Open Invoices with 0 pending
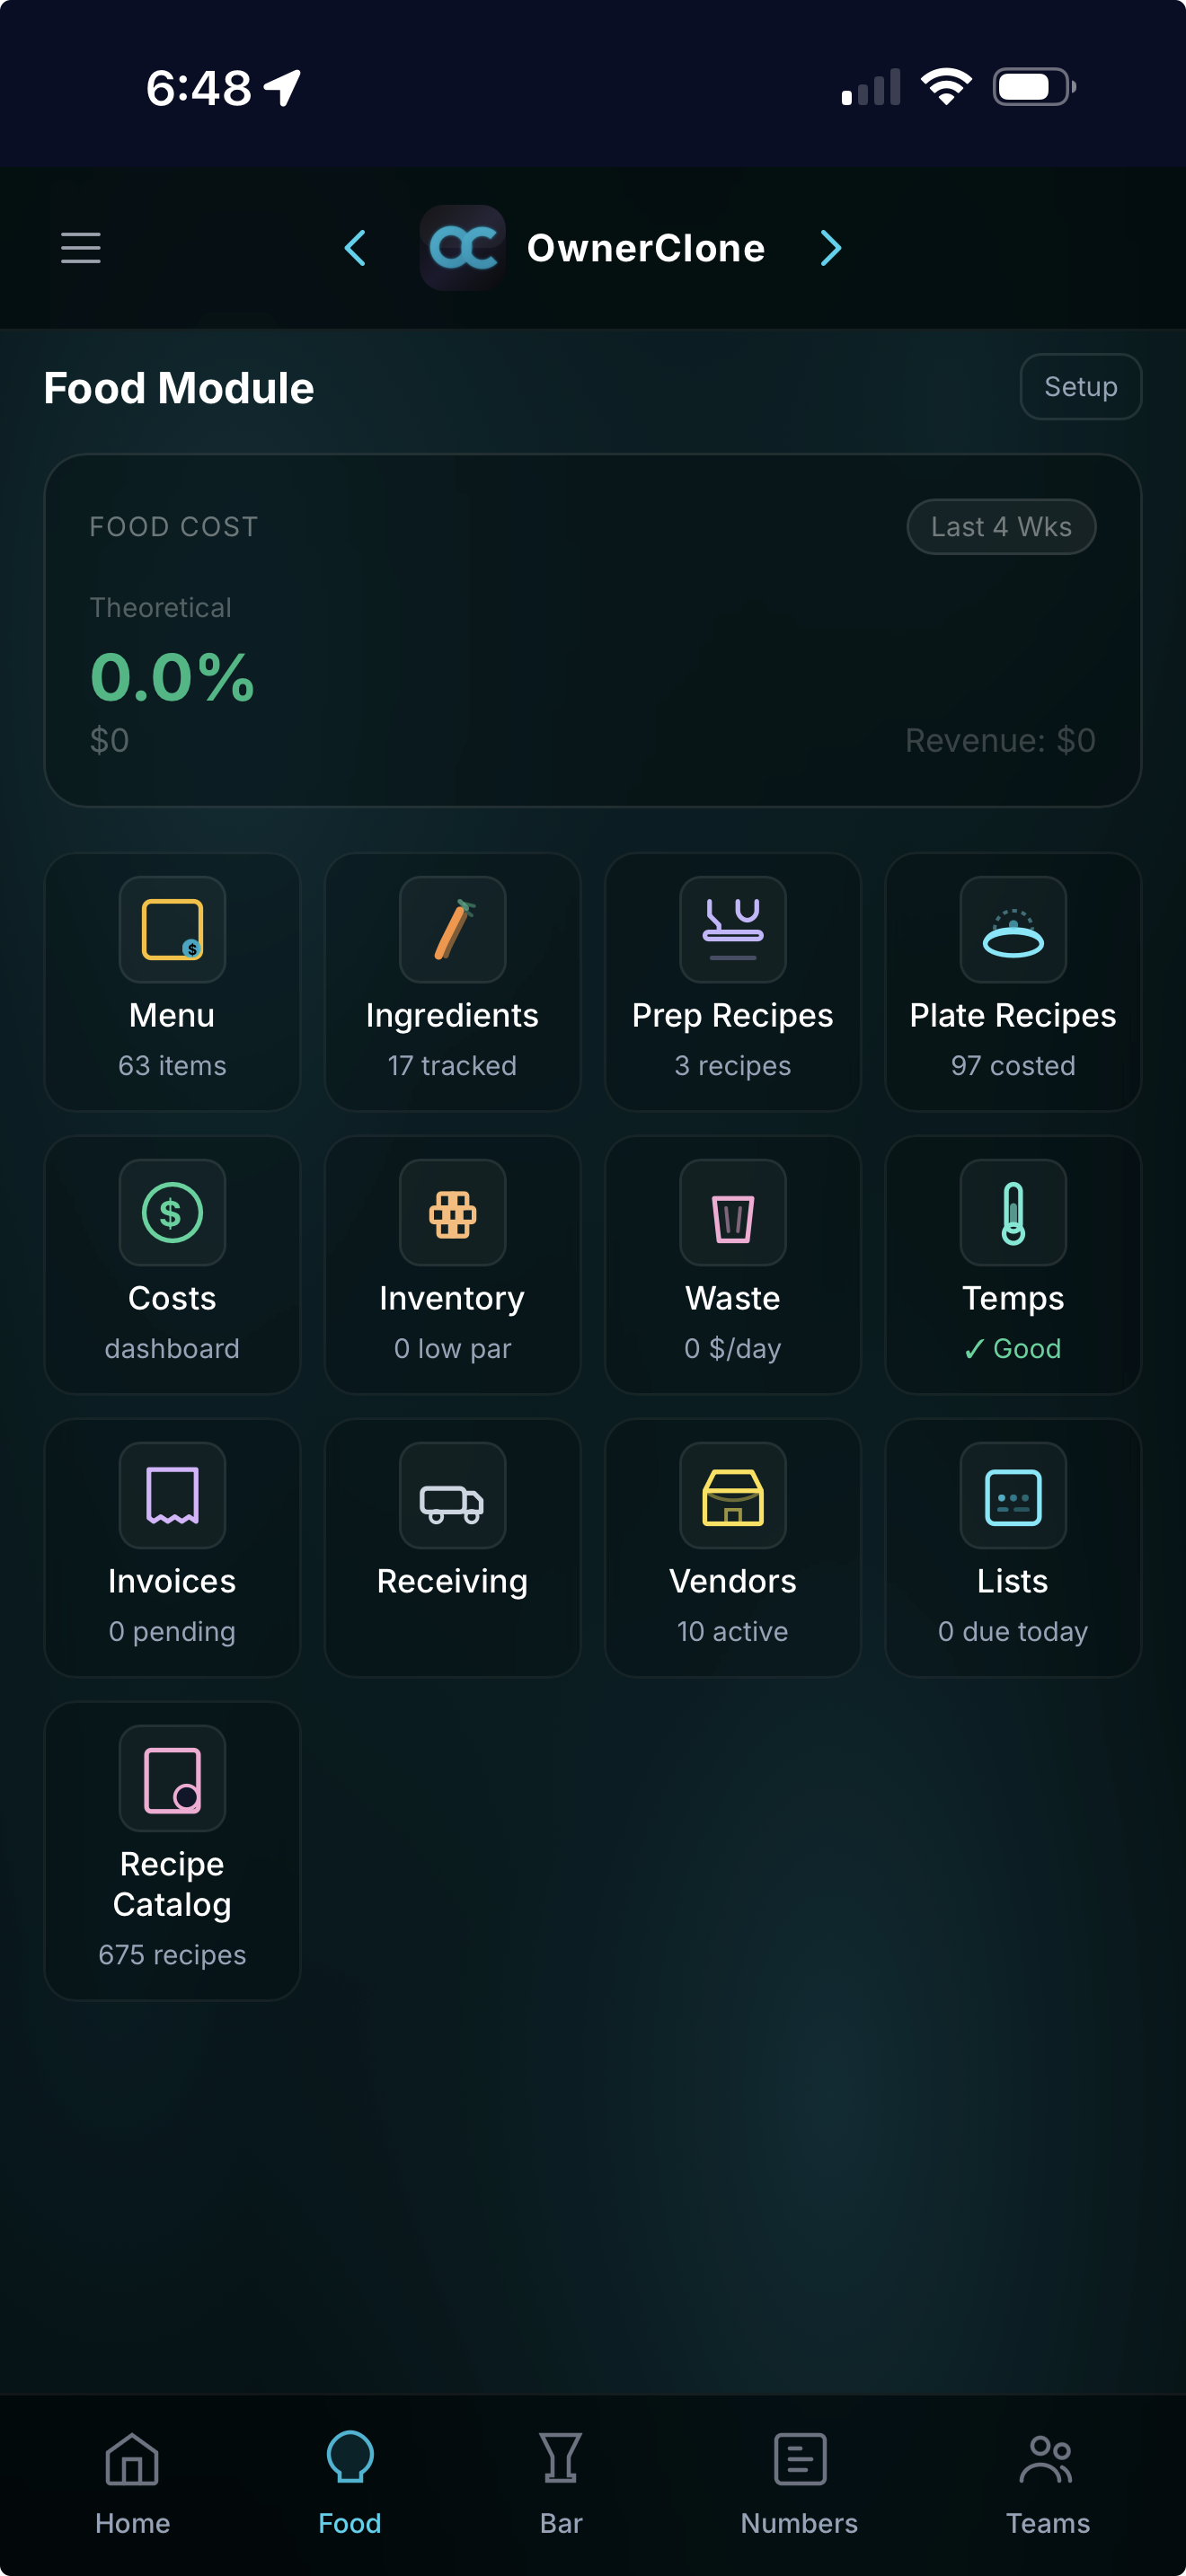This screenshot has width=1186, height=2576. (172, 1548)
